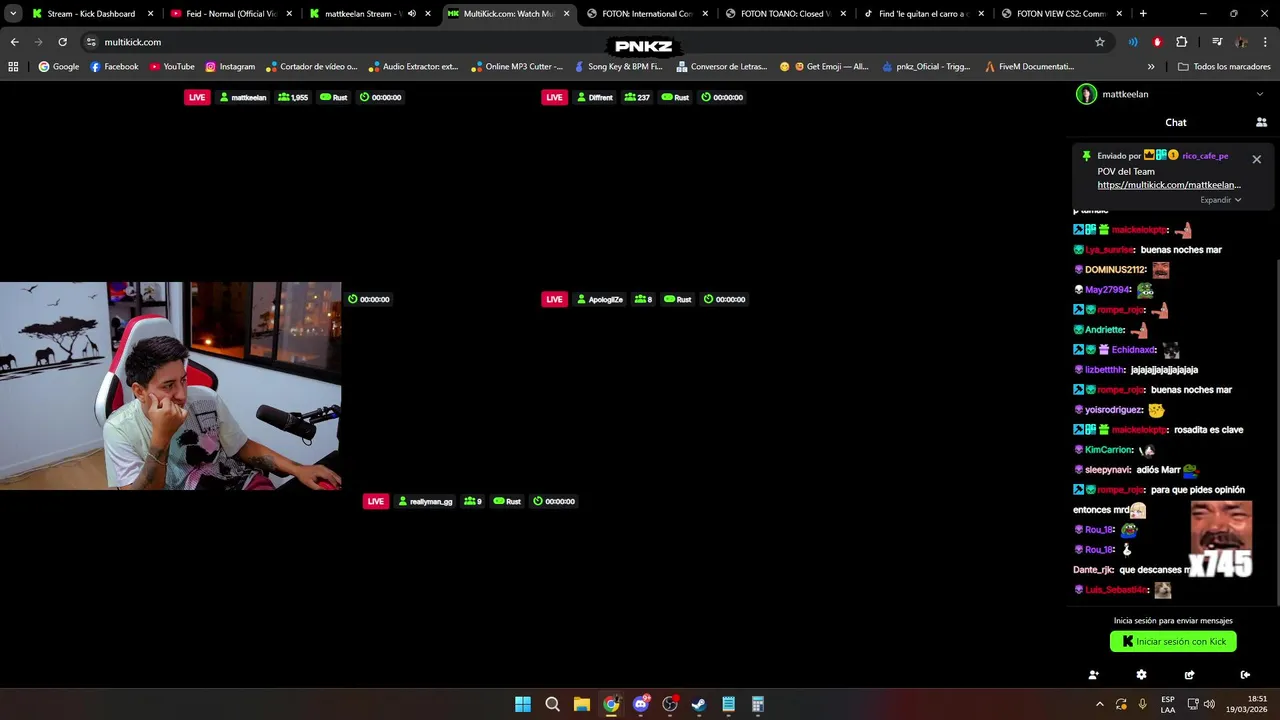Open the Windows Start menu

(x=523, y=704)
